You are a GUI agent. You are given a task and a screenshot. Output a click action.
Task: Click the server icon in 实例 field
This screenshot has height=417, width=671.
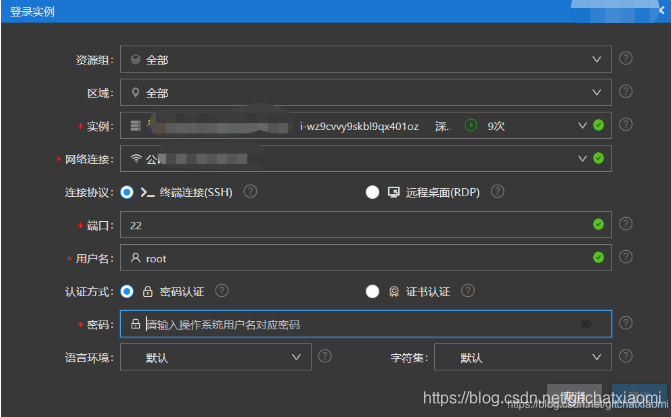[136, 125]
